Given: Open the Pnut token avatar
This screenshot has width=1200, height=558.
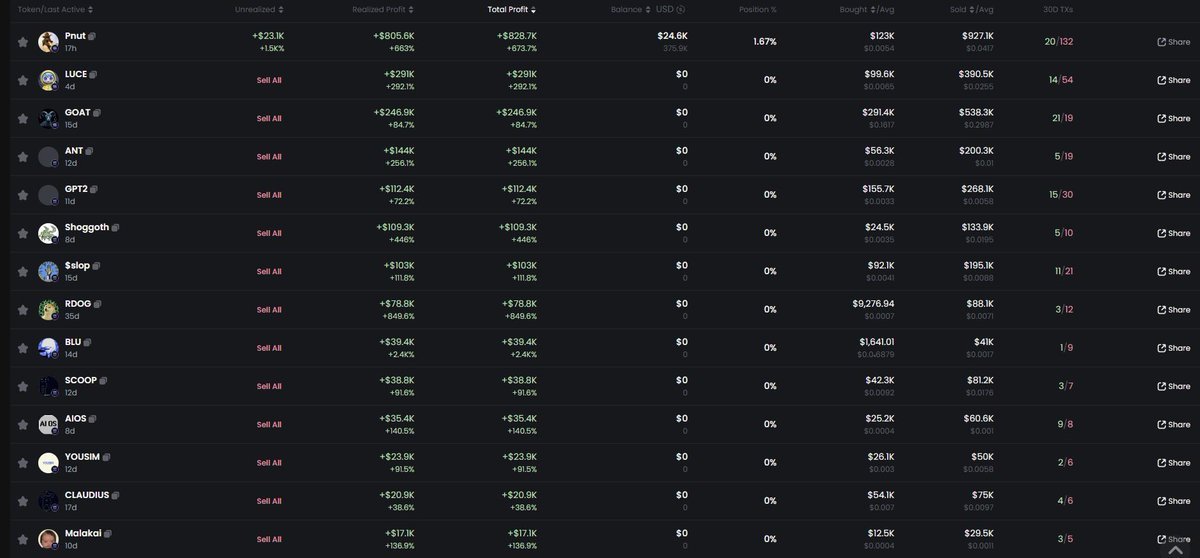Looking at the screenshot, I should click(x=48, y=42).
